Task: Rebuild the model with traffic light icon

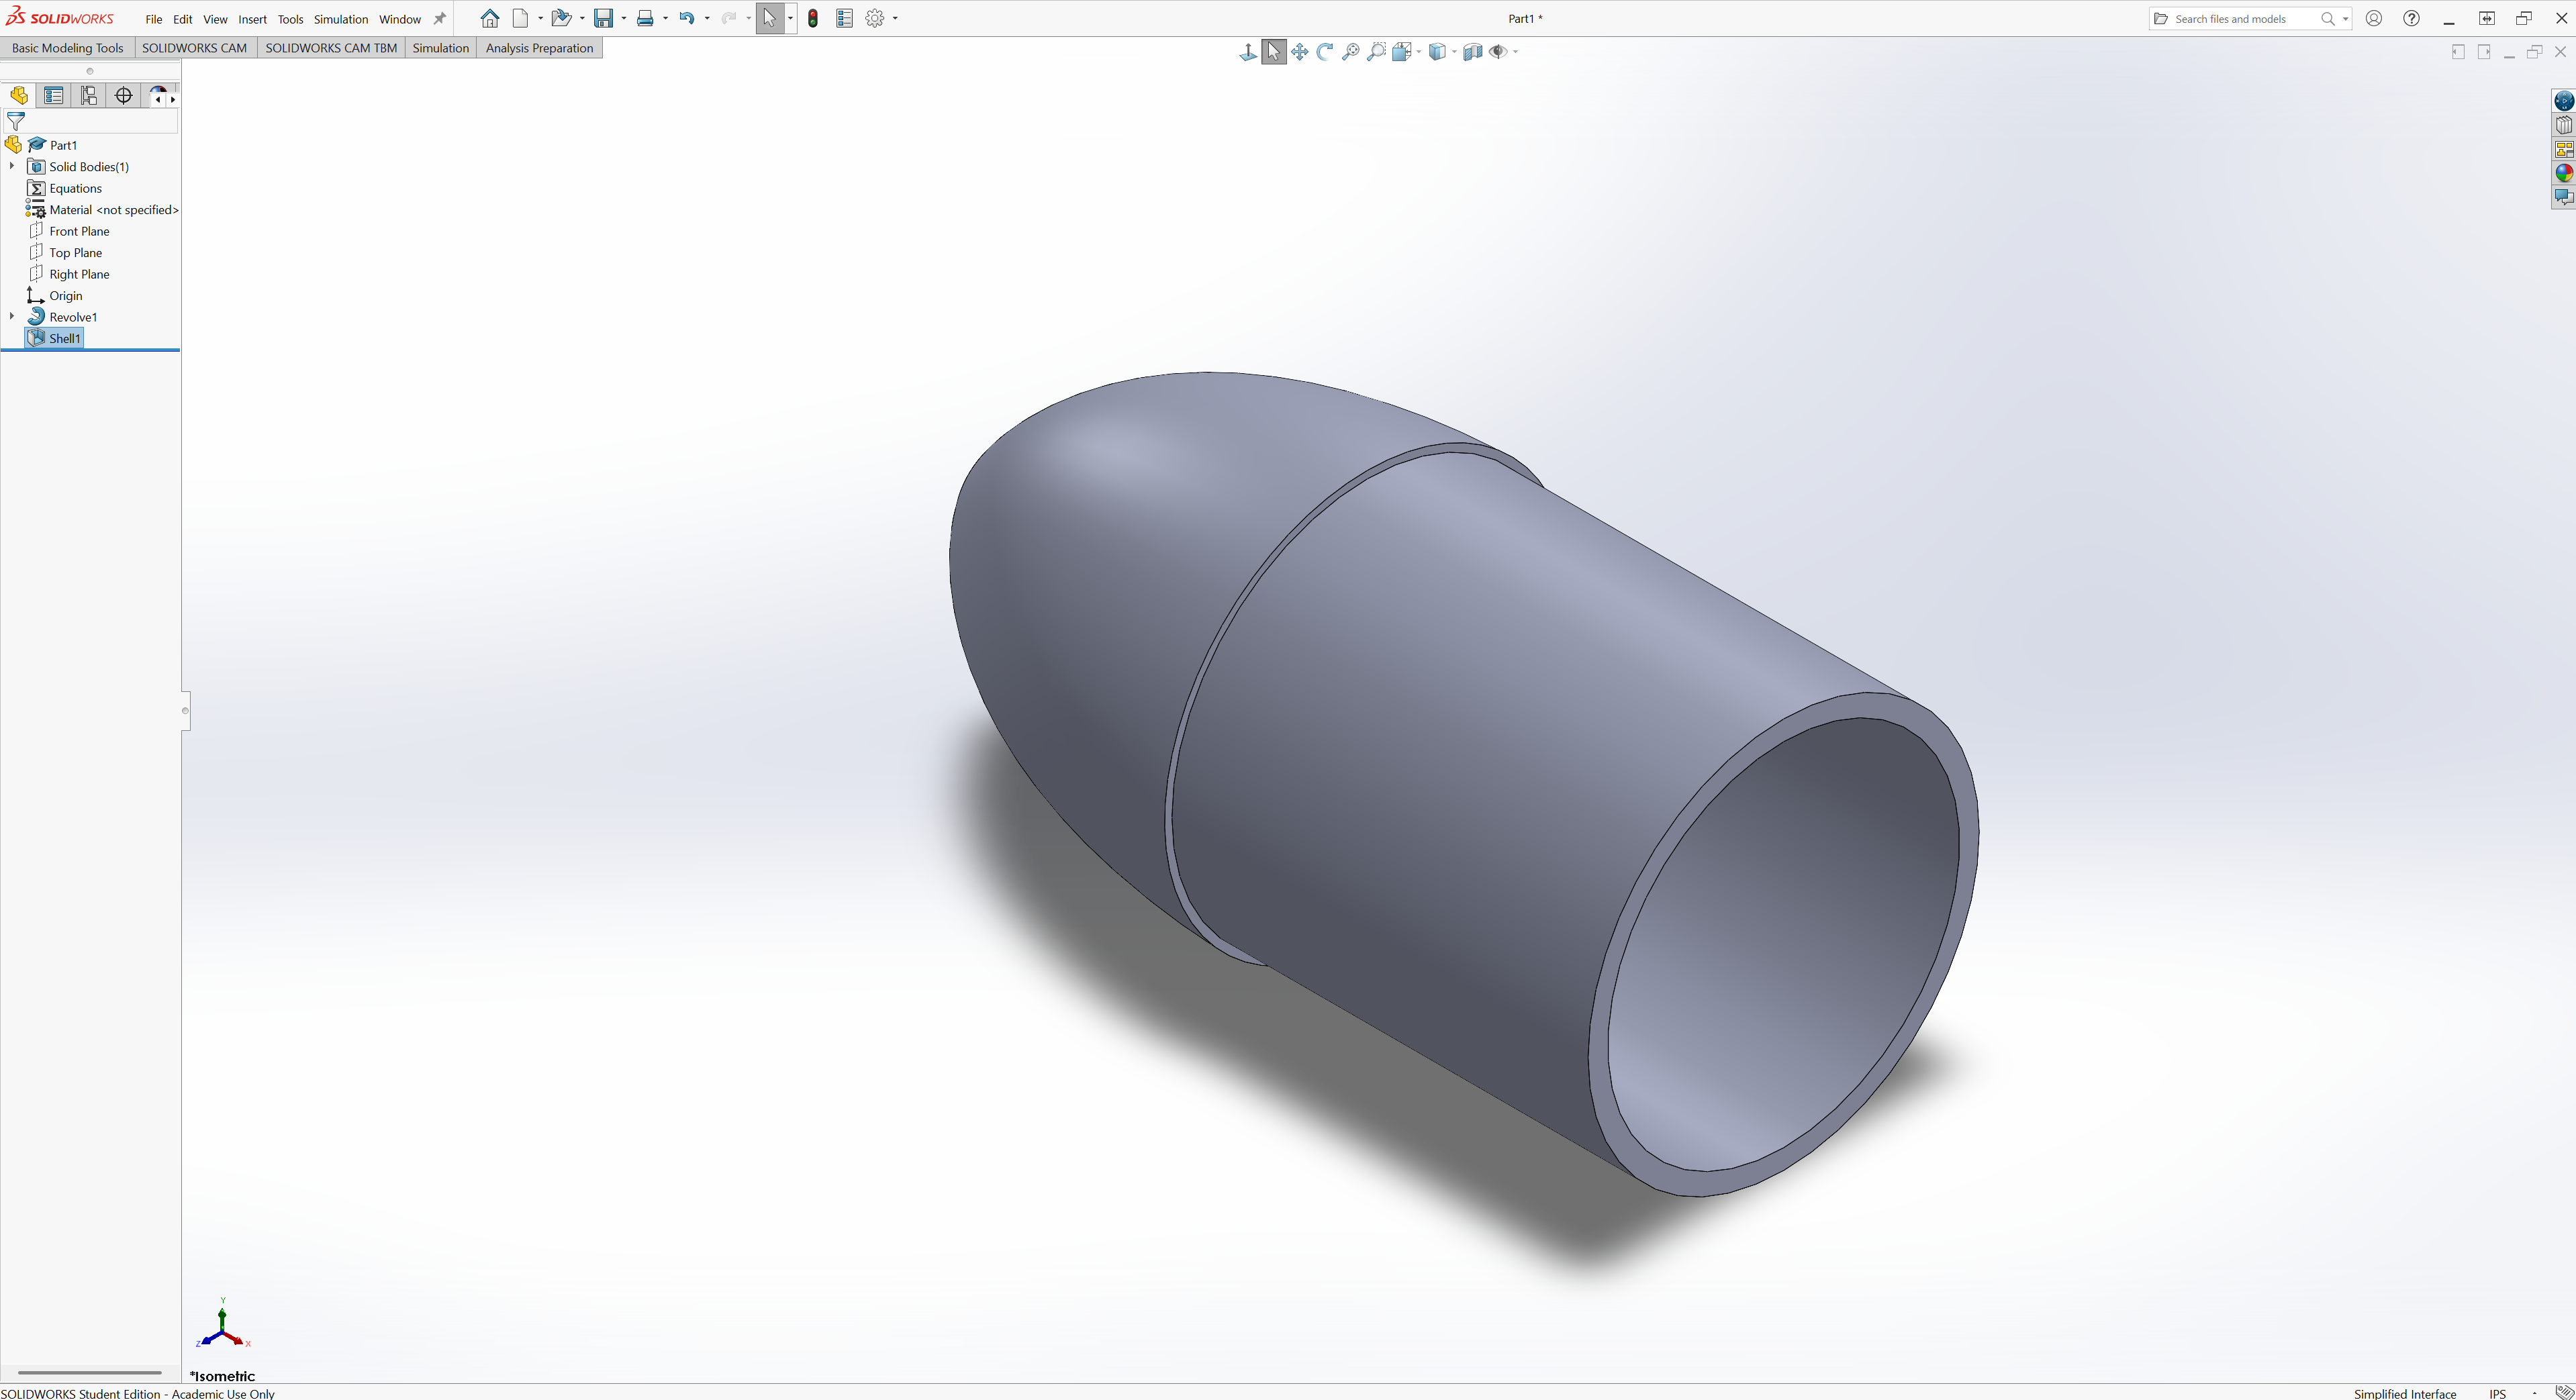Action: tap(813, 19)
